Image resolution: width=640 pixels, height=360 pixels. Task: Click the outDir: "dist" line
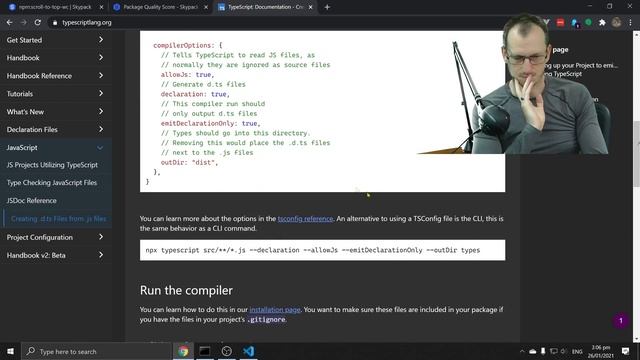point(189,162)
